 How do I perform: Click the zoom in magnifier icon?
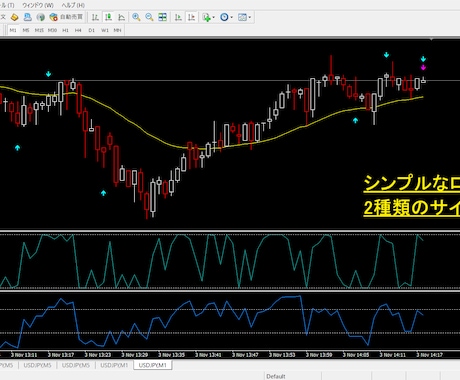(136, 17)
